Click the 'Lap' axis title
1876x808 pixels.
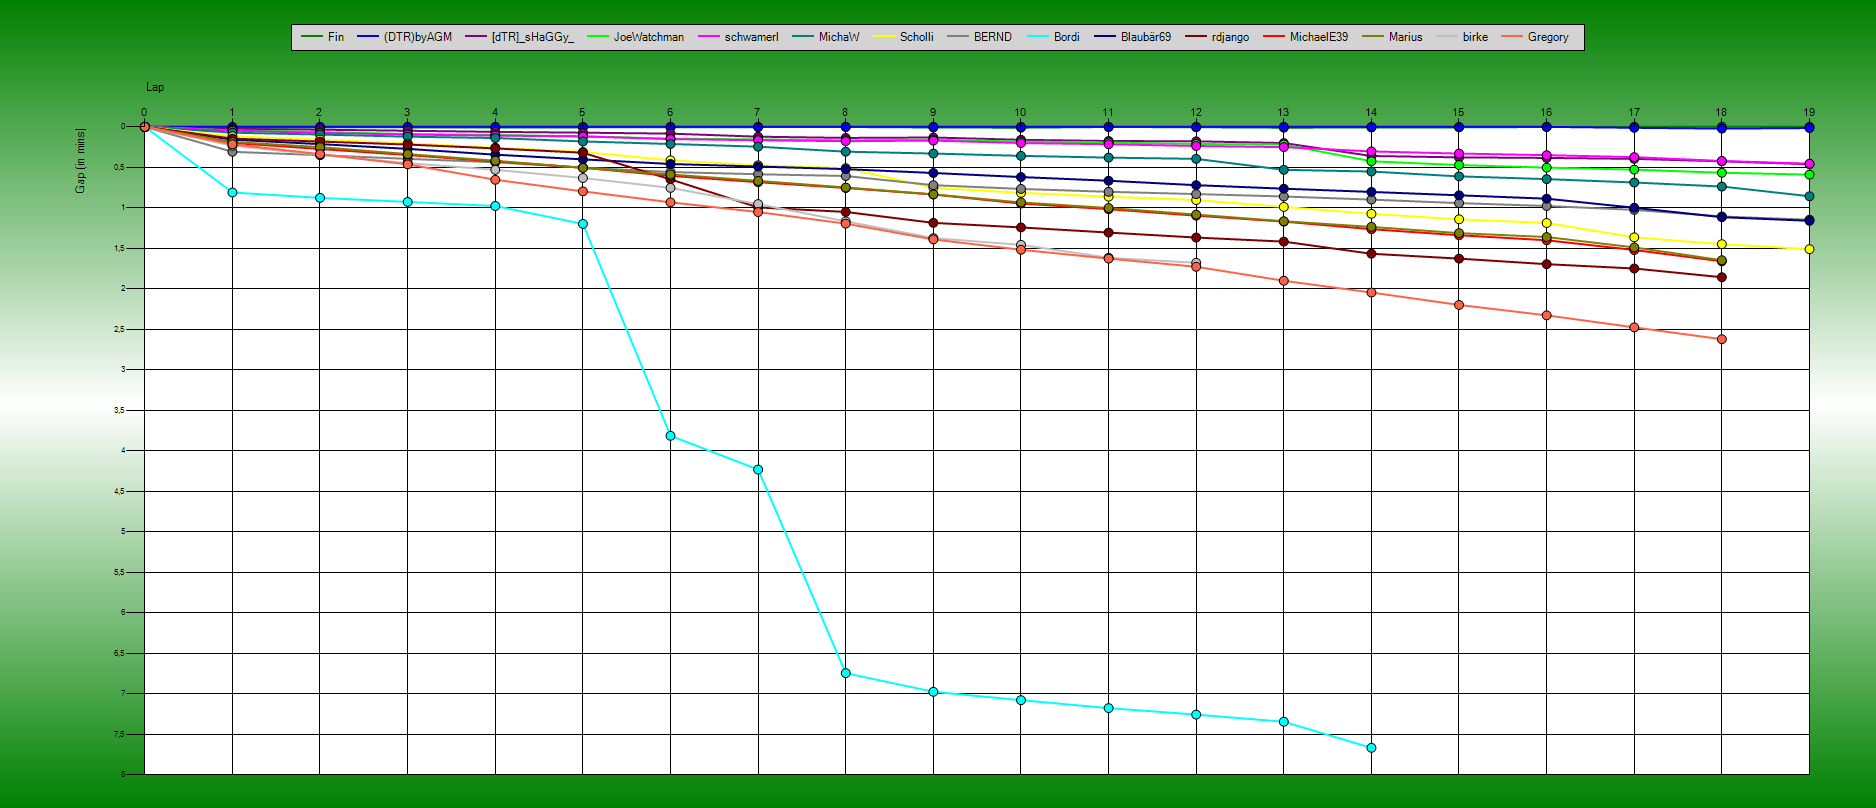(155, 87)
